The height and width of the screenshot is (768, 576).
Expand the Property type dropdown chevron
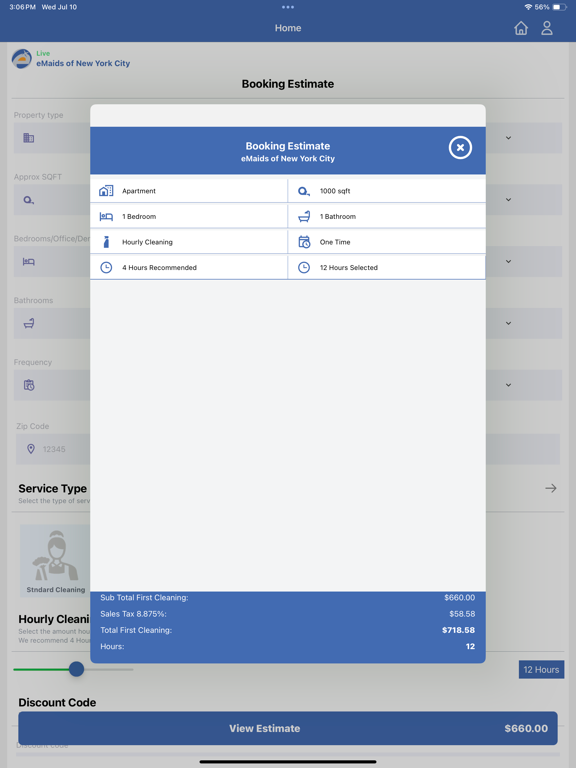508,138
